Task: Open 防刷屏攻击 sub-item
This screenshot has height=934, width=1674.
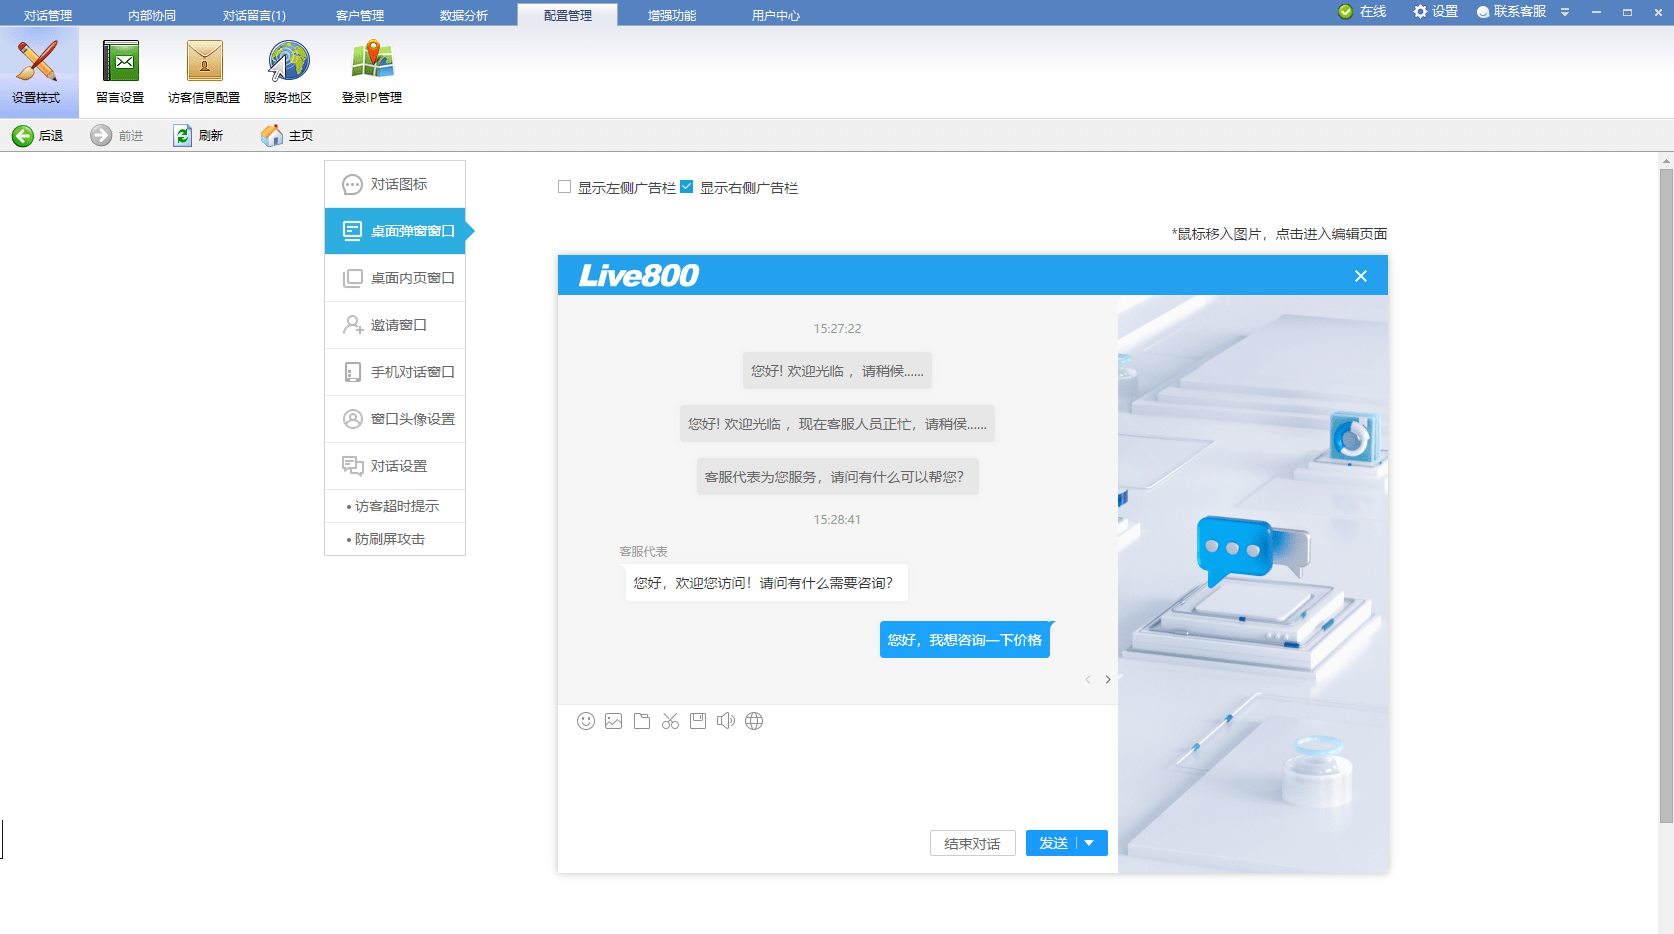Action: (x=395, y=539)
